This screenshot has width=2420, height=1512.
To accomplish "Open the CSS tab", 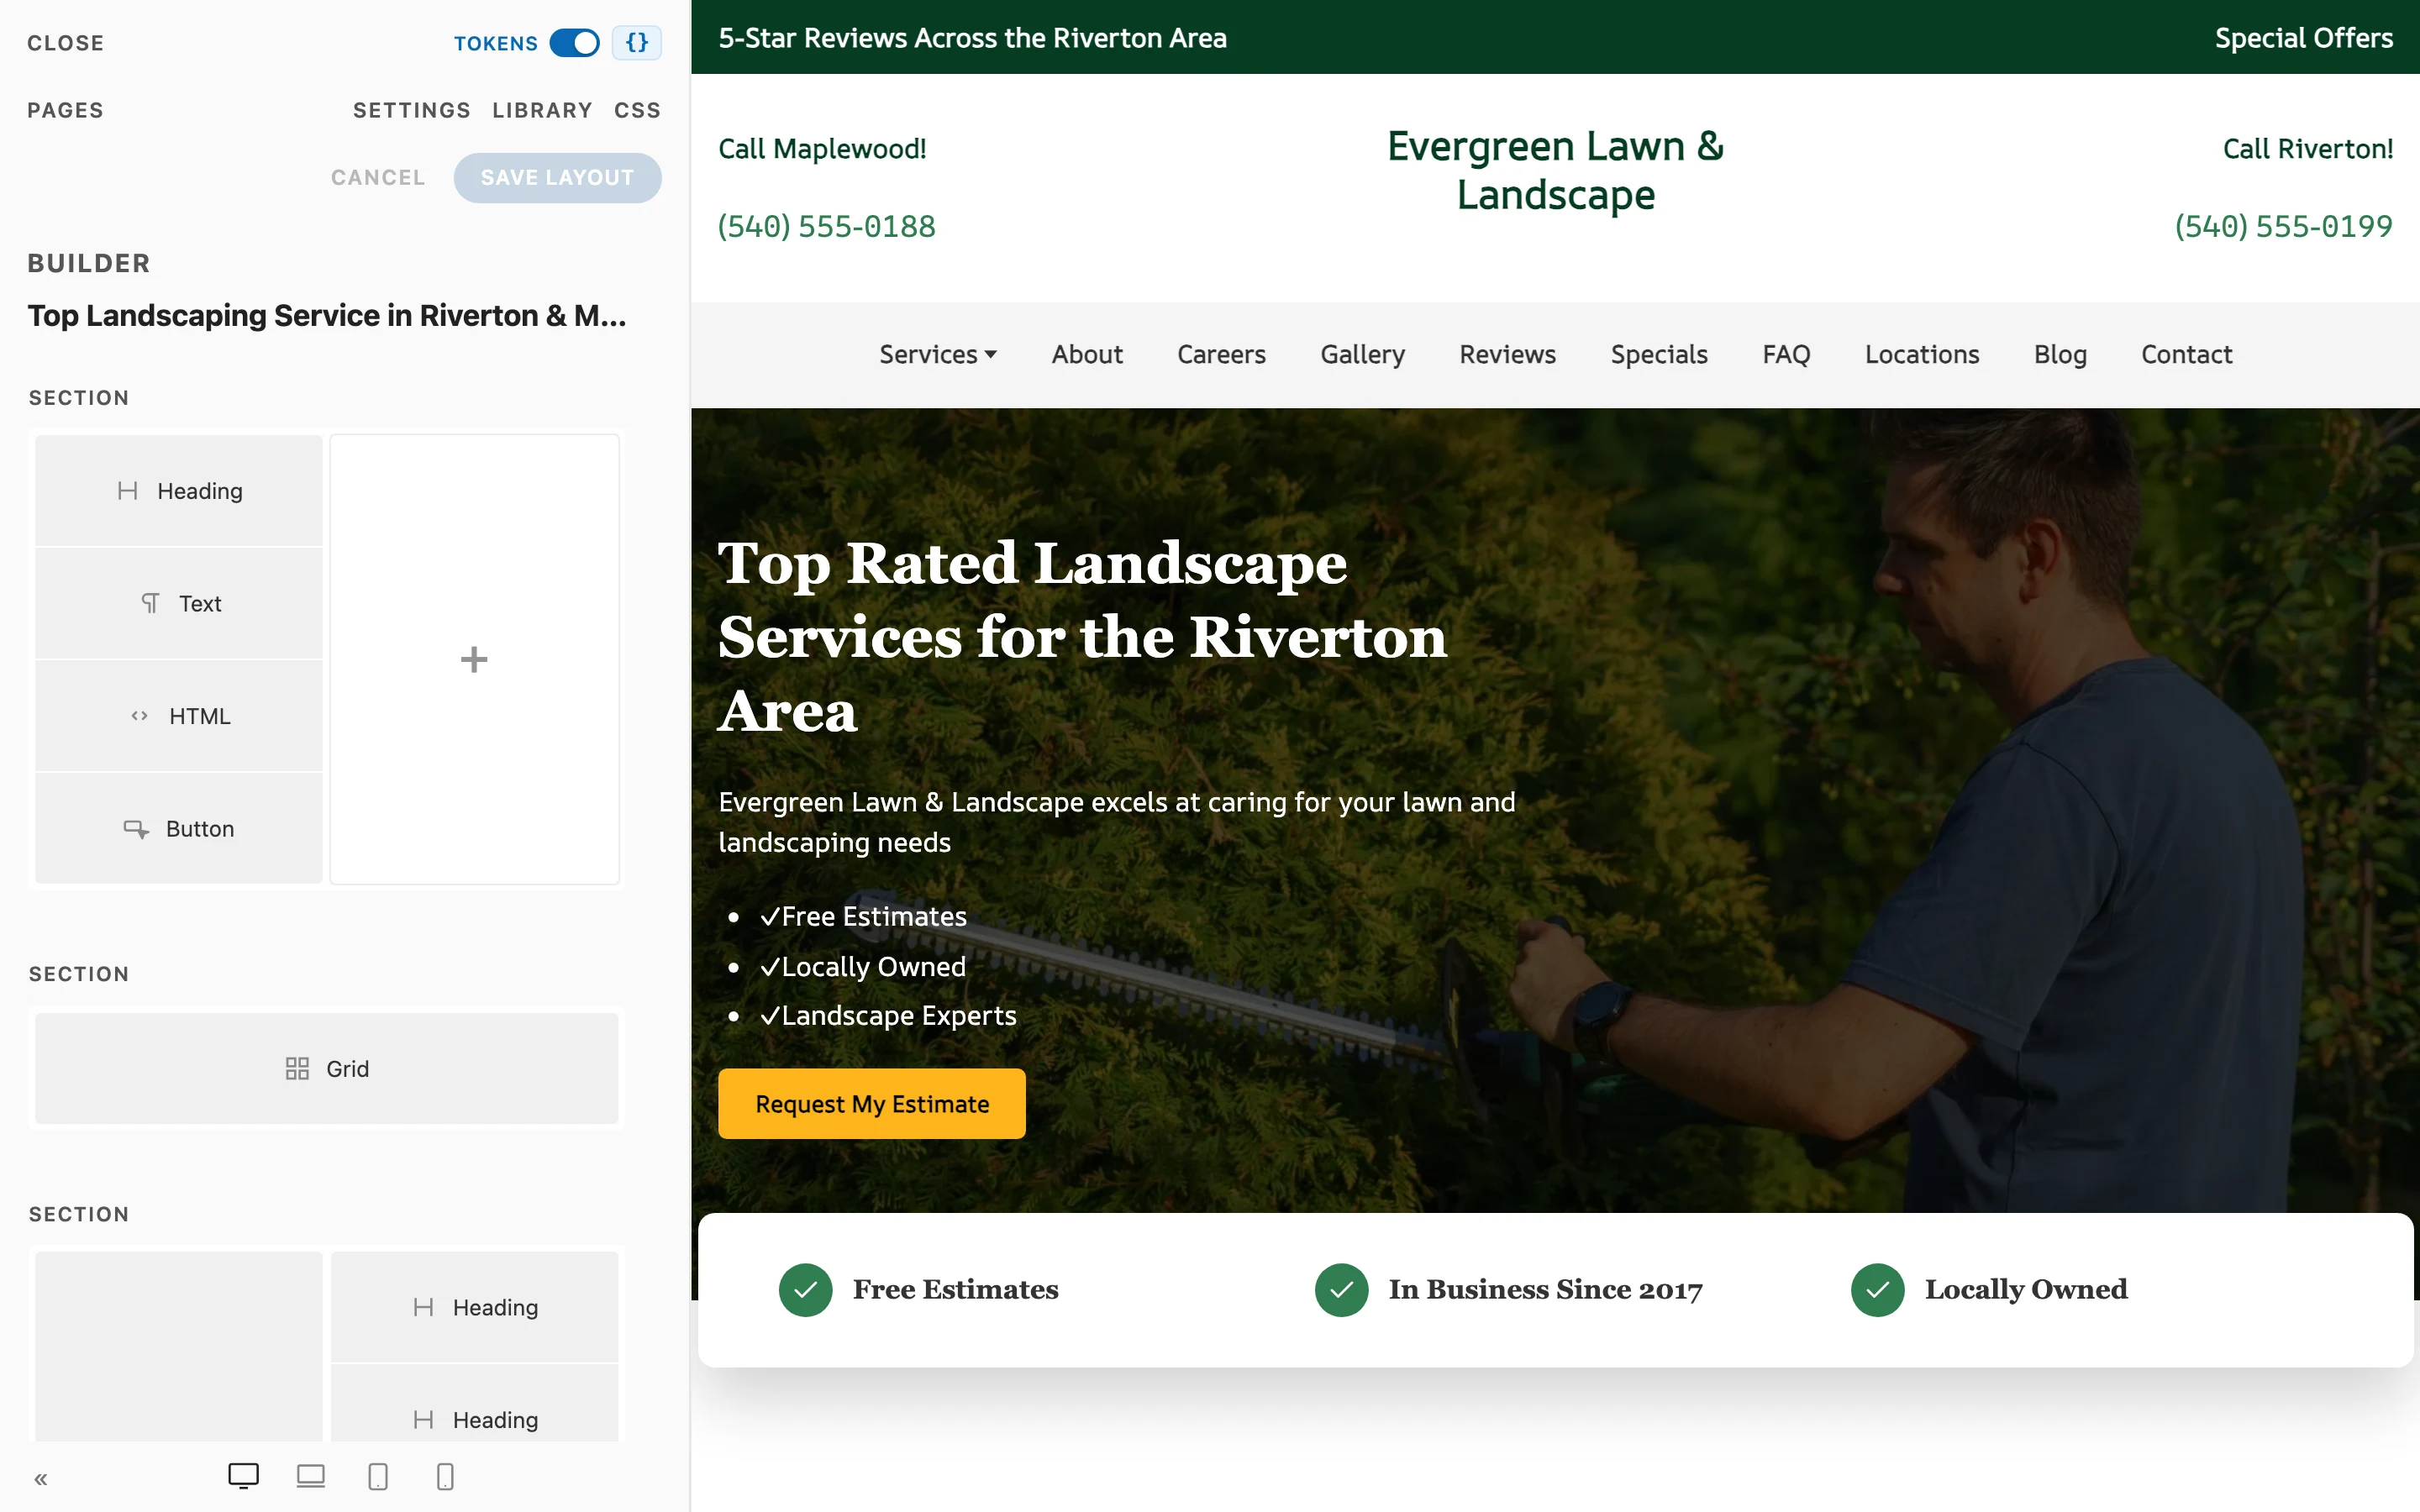I will coord(637,110).
